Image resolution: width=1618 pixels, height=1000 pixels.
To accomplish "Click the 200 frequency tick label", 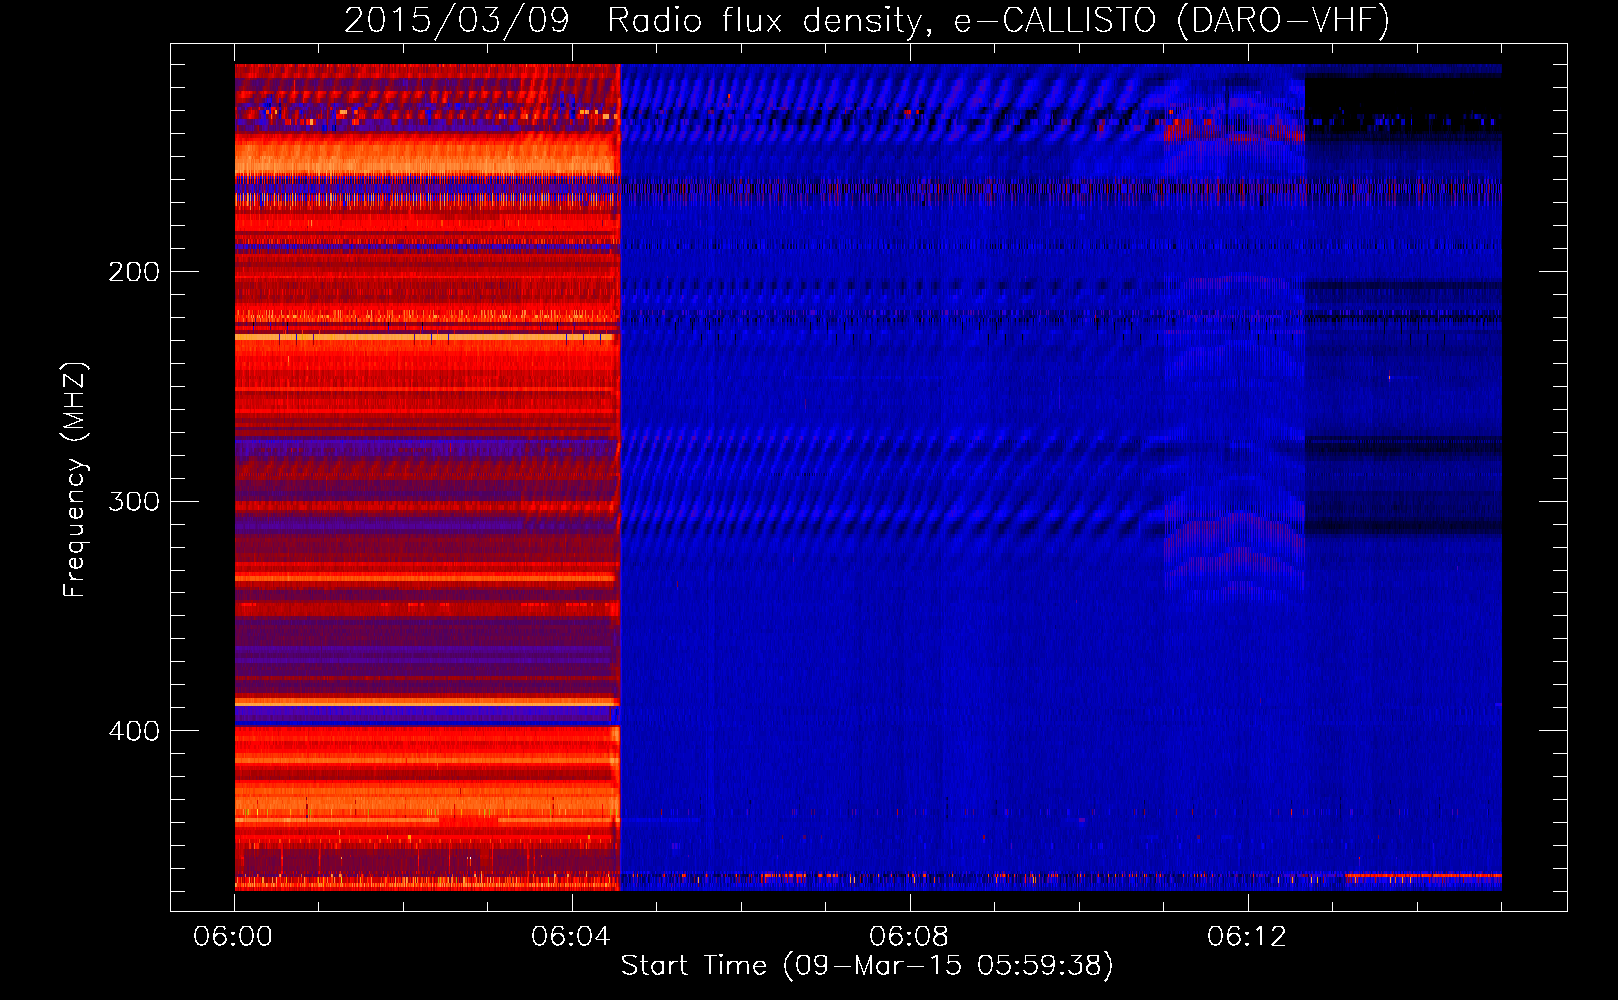I will [134, 272].
